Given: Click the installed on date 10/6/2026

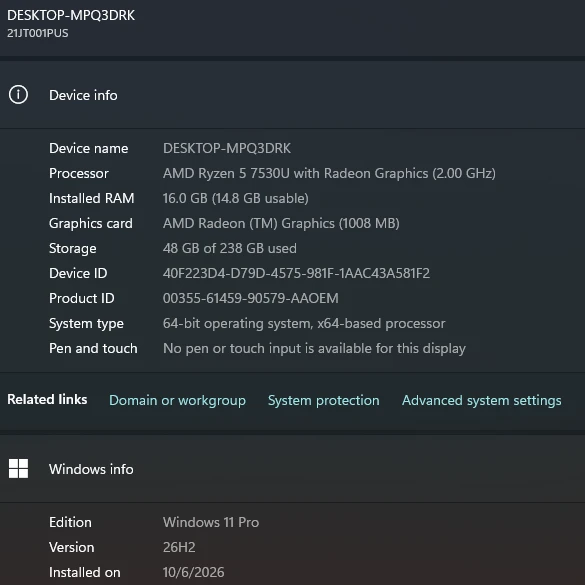Looking at the screenshot, I should tap(194, 572).
